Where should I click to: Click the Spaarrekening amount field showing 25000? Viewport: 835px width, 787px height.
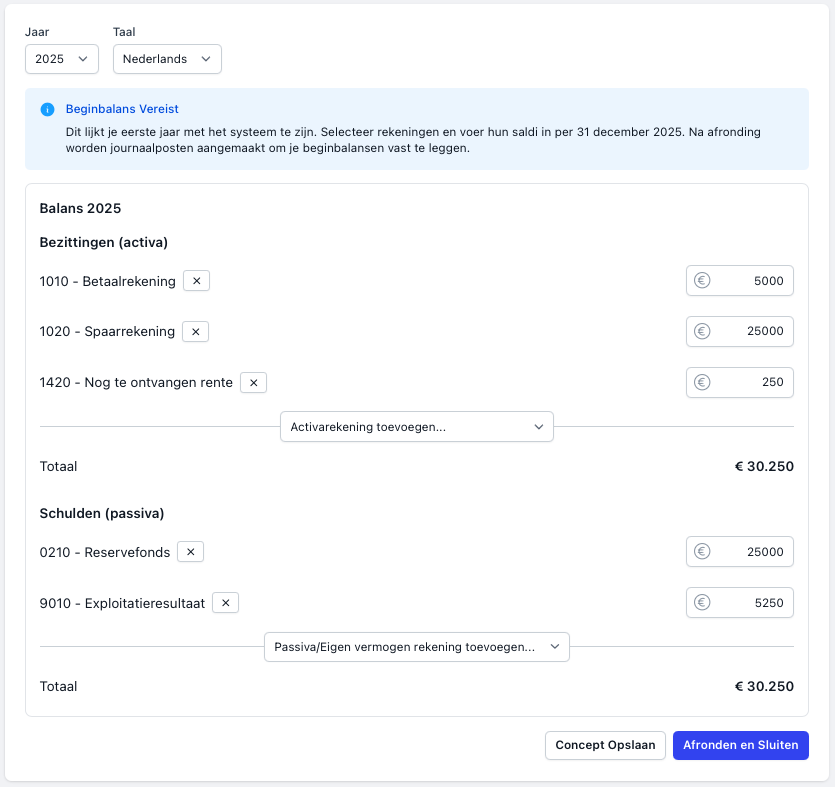tap(750, 331)
